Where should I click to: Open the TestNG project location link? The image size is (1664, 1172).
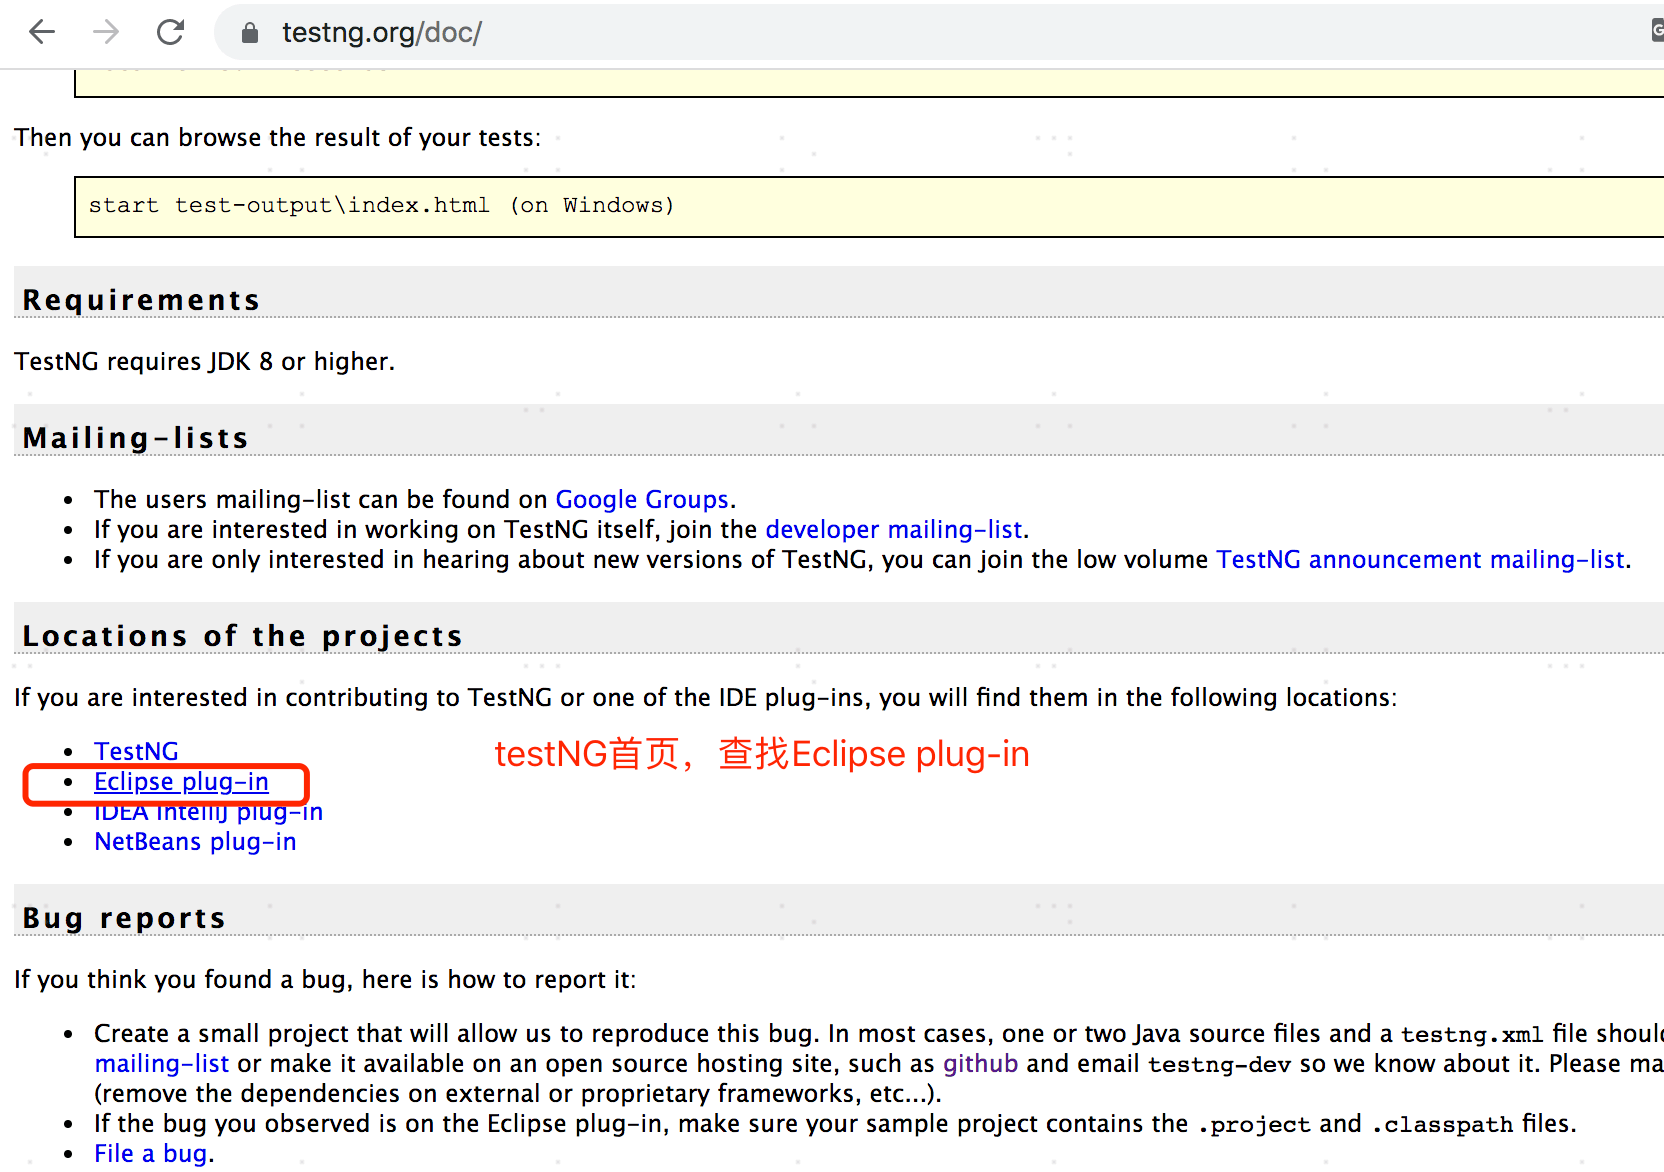point(136,751)
